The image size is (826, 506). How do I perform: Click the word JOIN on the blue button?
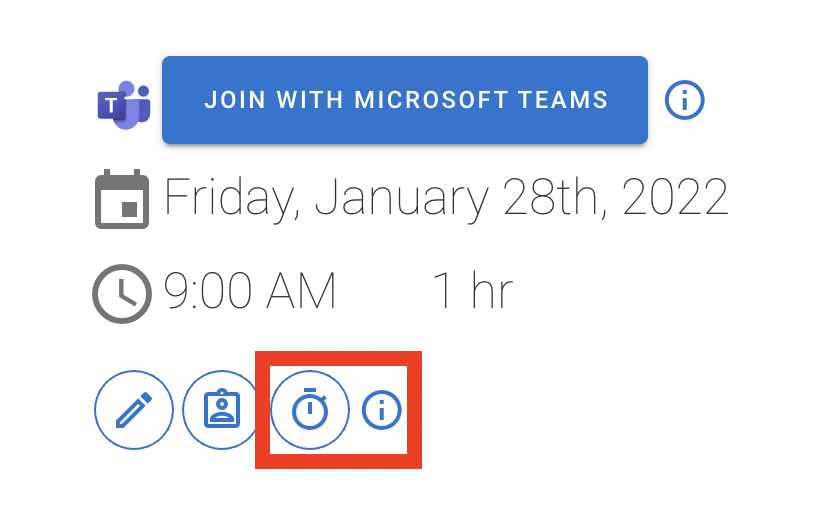point(235,100)
